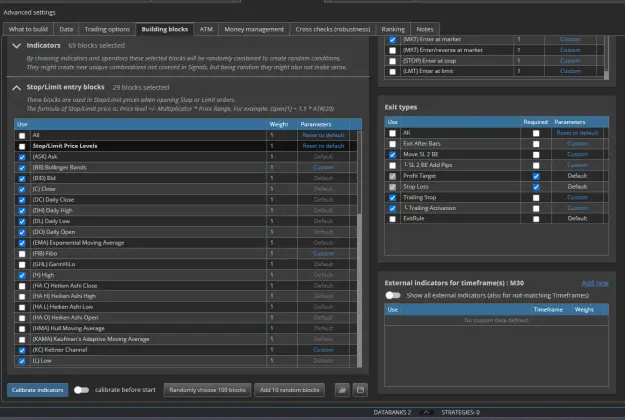Open the Trading options tab

pos(107,29)
